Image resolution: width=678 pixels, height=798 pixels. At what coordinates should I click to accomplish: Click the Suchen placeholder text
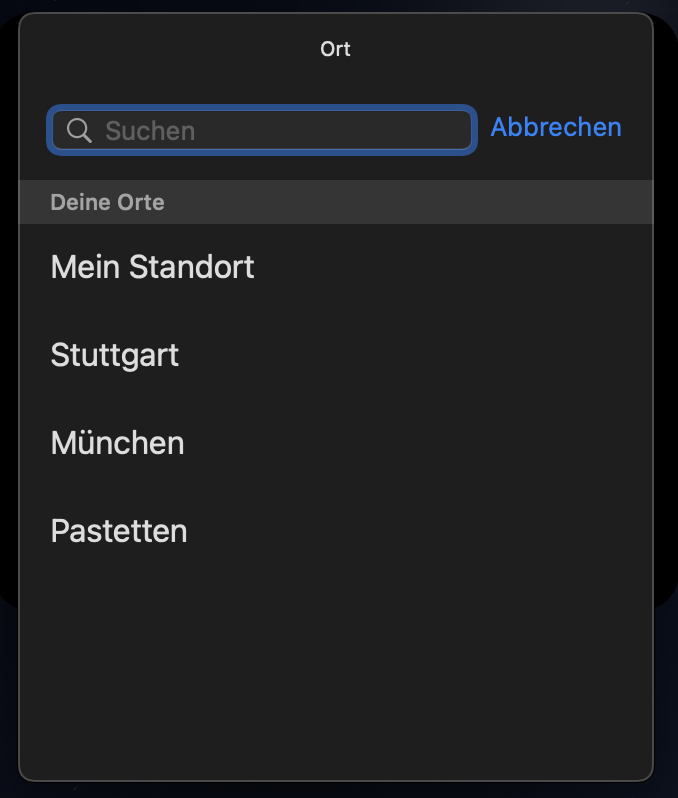(150, 131)
